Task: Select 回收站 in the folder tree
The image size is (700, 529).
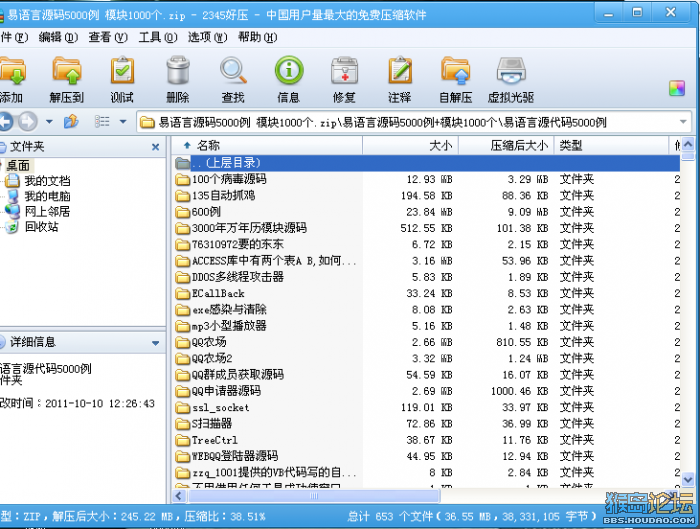Action: [42, 227]
